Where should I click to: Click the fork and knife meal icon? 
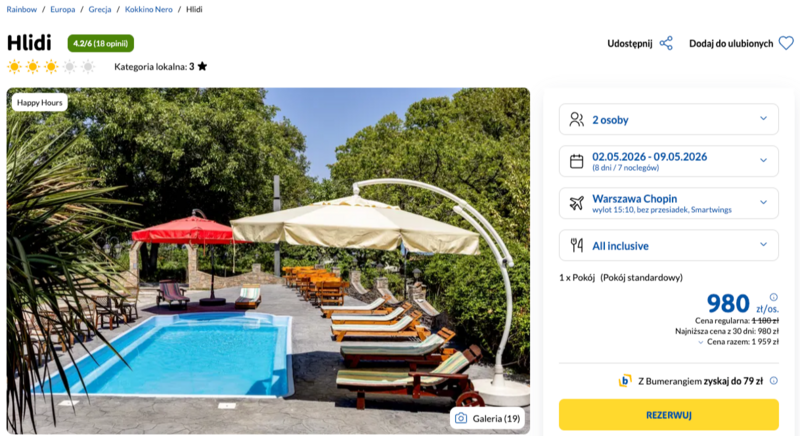576,245
